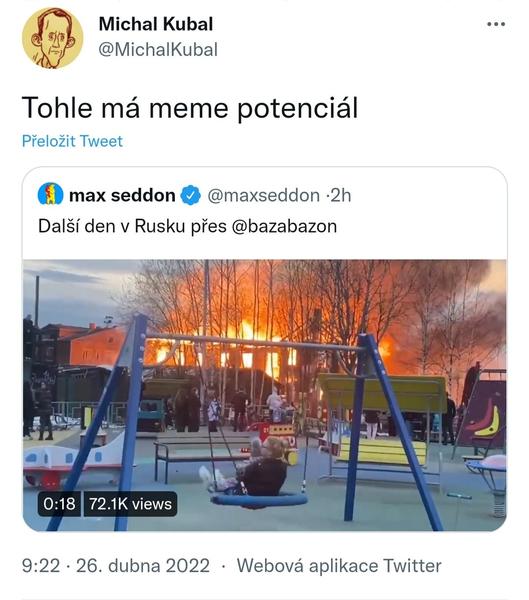Click the text Tohle má meme potenciál
Viewport: 529px width, 600px height.
190,108
